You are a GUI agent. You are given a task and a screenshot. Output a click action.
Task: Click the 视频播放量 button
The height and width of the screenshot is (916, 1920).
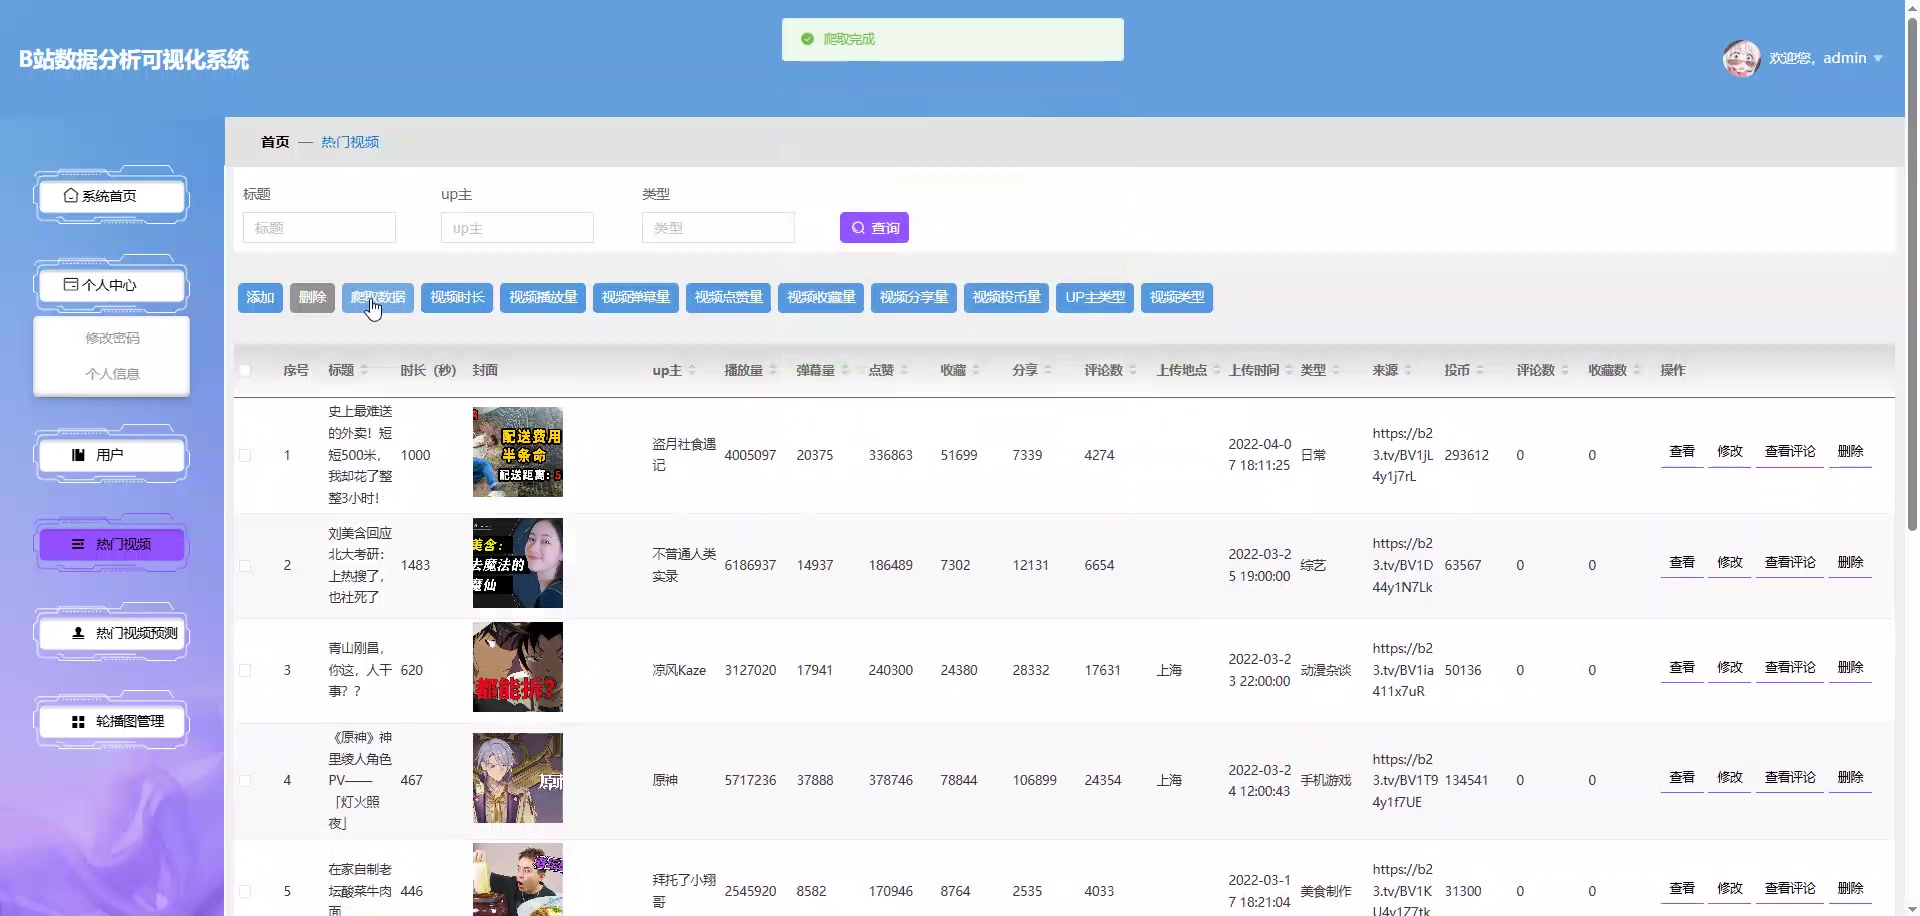[x=543, y=298]
